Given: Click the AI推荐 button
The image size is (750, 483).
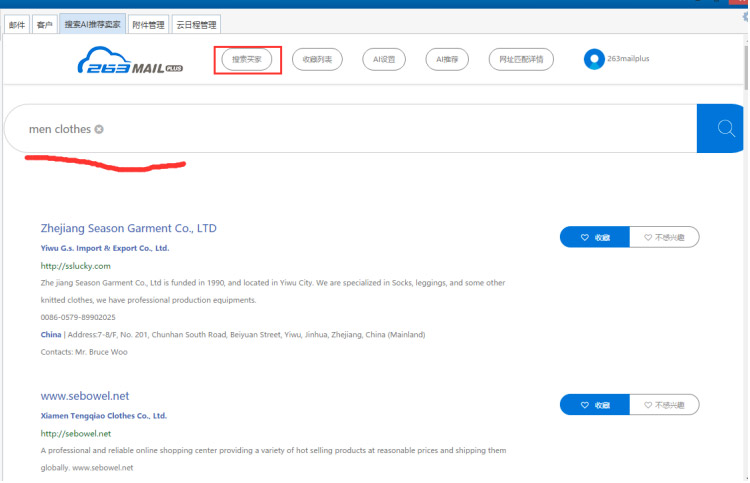Looking at the screenshot, I should pyautogui.click(x=446, y=60).
